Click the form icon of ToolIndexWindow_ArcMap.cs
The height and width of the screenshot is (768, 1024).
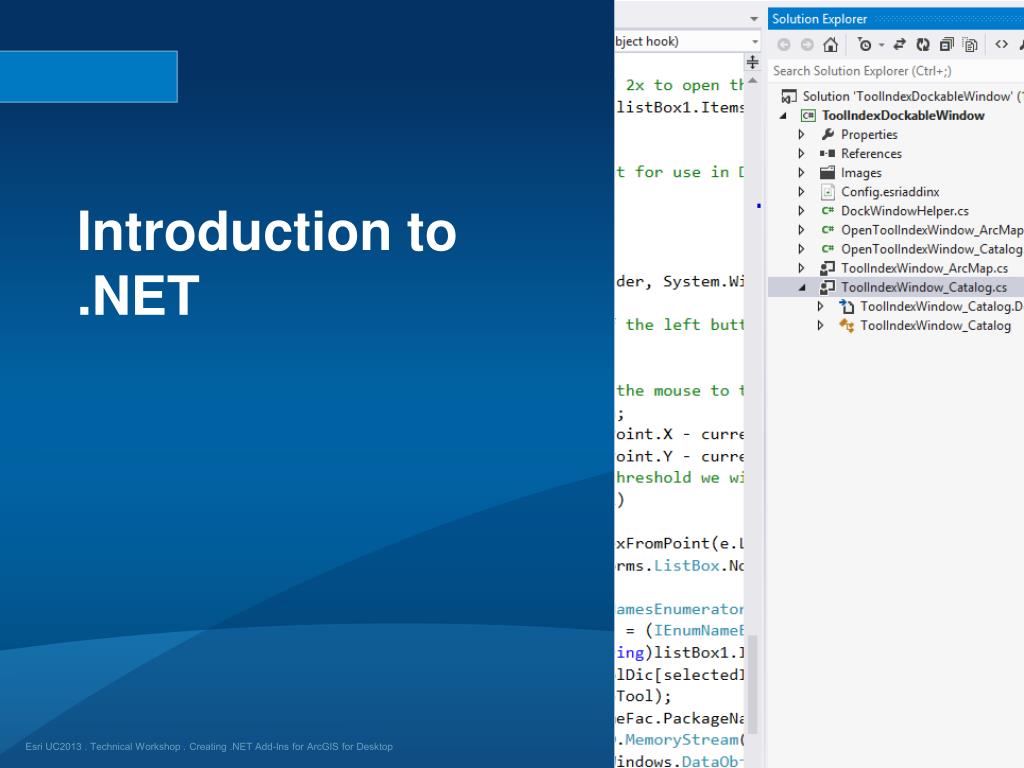(x=827, y=268)
